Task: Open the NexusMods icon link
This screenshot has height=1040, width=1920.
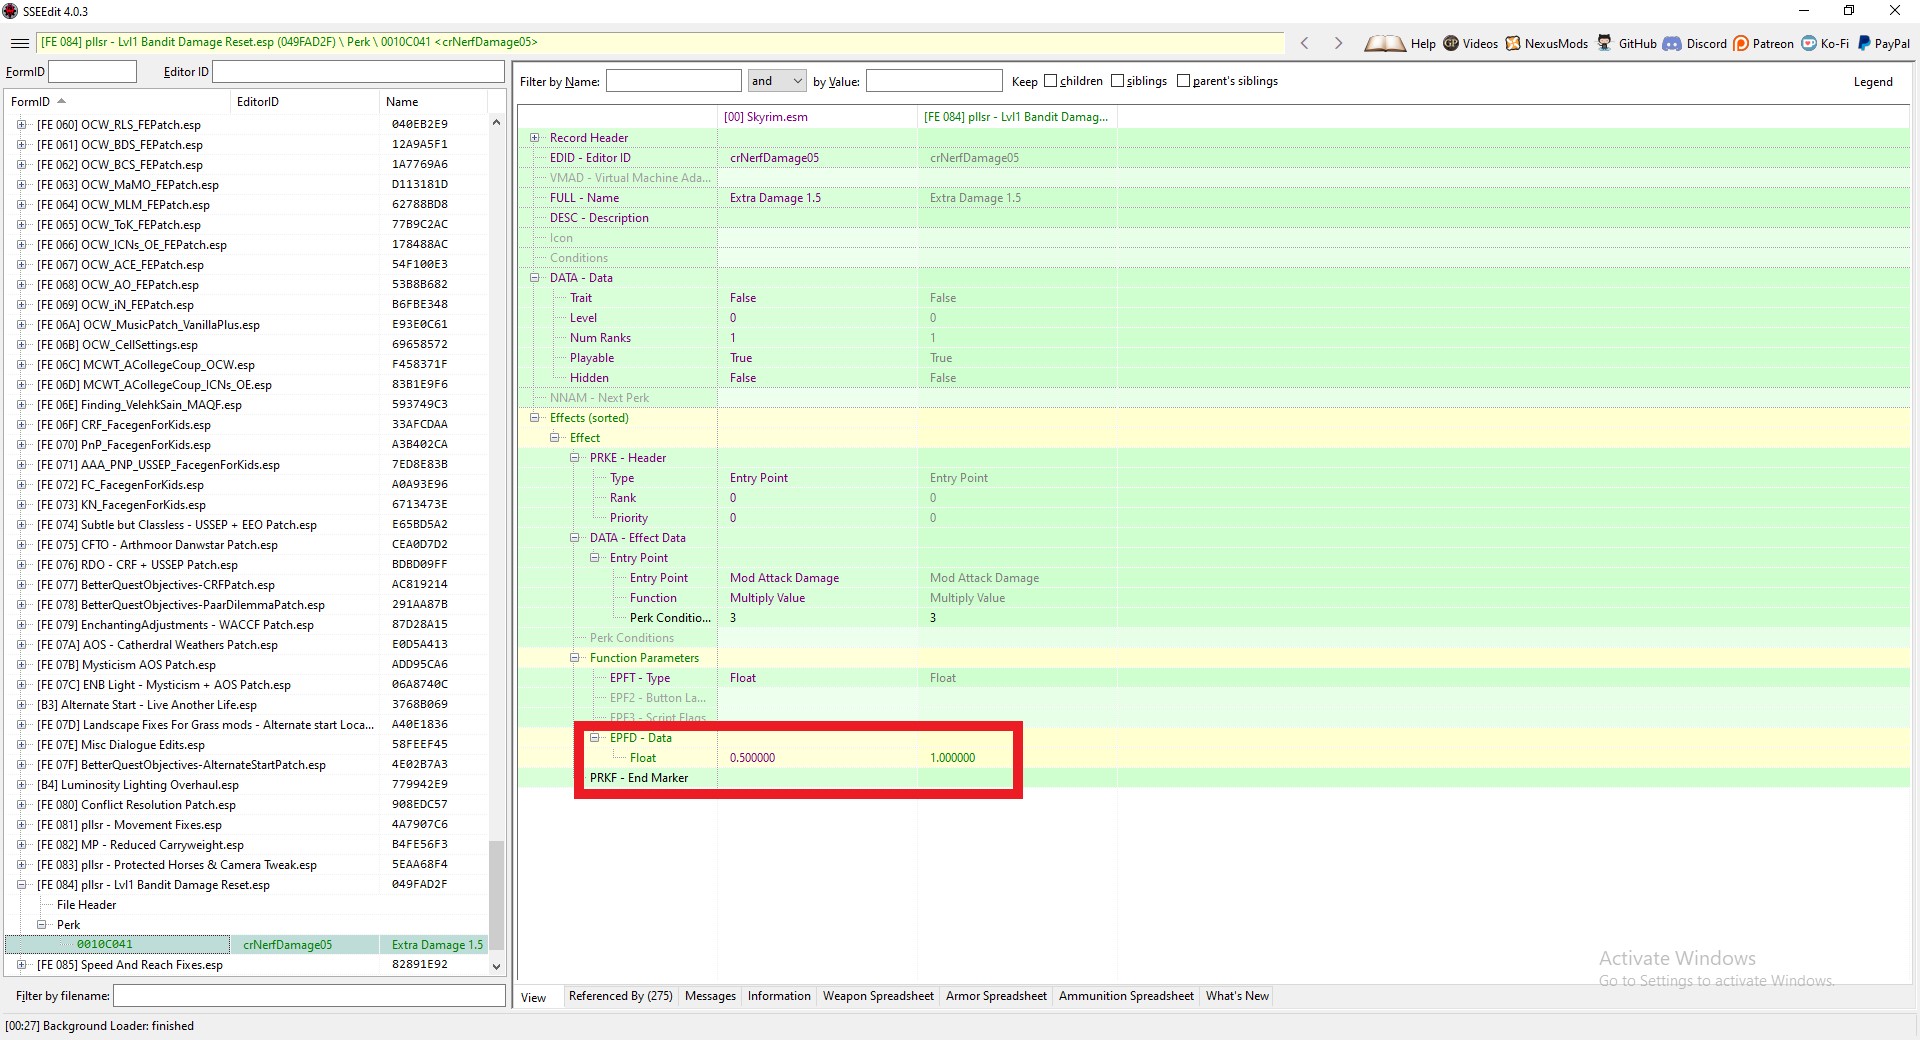Action: click(1513, 43)
